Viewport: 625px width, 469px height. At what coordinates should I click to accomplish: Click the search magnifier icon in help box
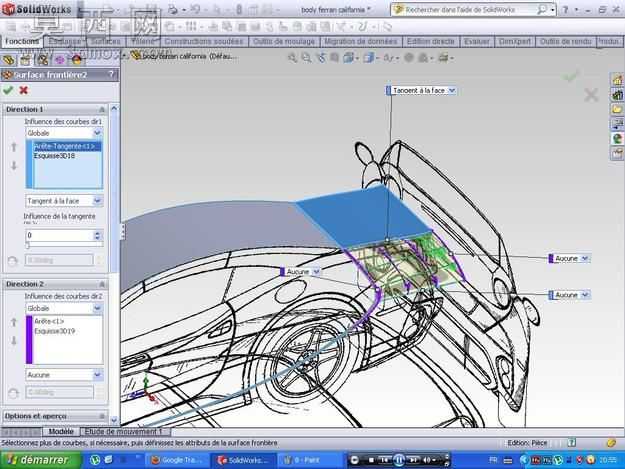point(541,10)
